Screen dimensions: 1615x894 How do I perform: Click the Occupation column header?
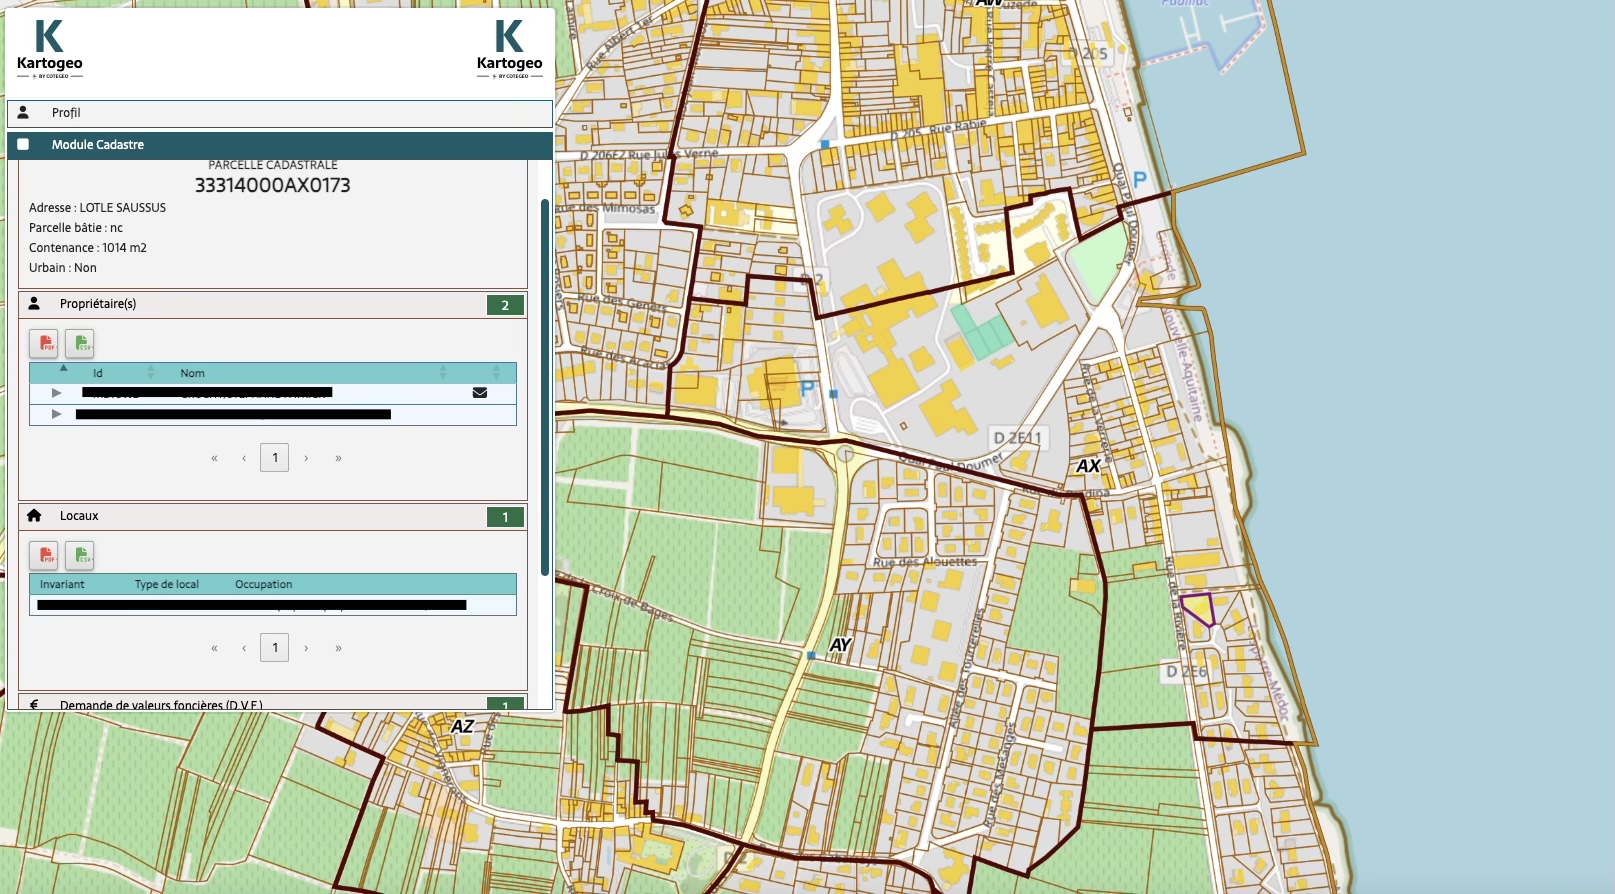[x=264, y=584]
